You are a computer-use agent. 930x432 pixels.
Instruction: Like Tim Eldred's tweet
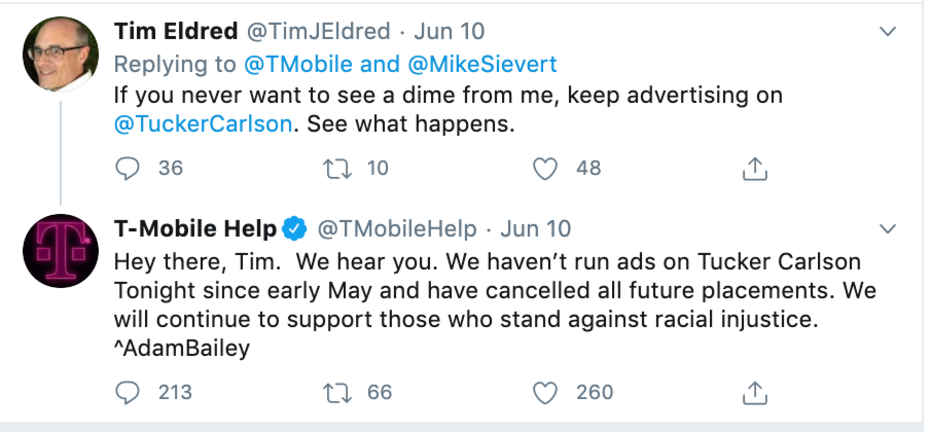[x=545, y=168]
